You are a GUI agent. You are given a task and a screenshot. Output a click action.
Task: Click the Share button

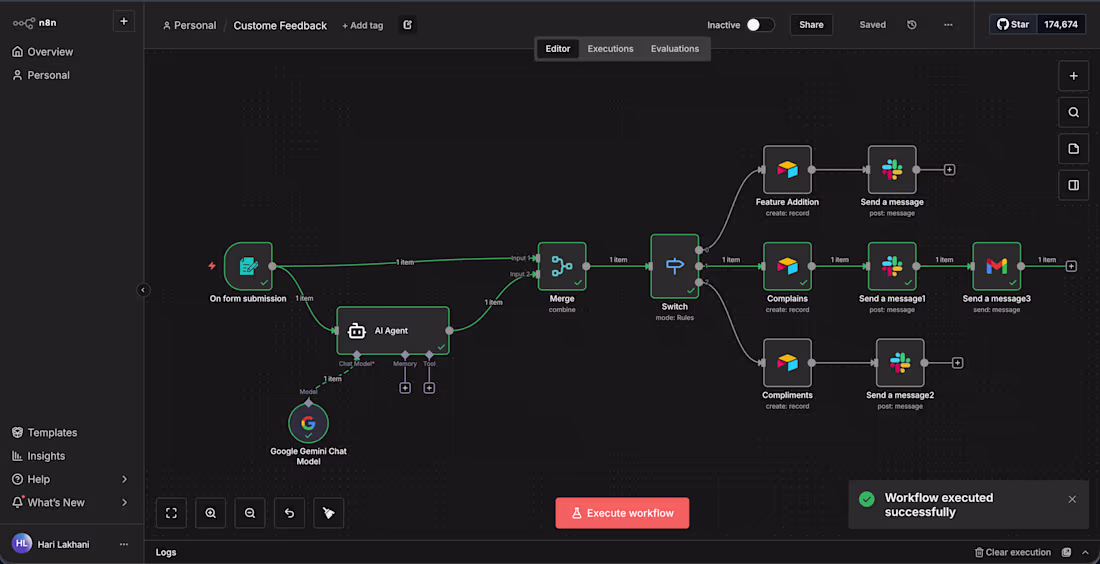tap(811, 25)
